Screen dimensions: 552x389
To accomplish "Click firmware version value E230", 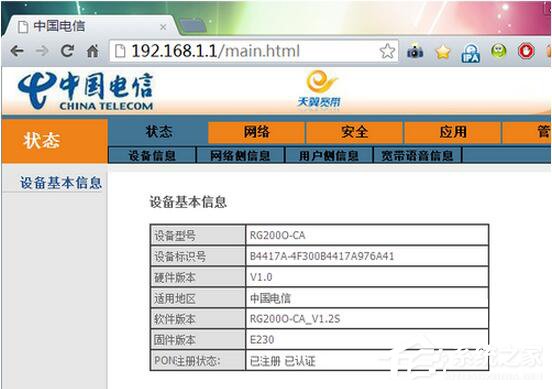I will tap(262, 340).
